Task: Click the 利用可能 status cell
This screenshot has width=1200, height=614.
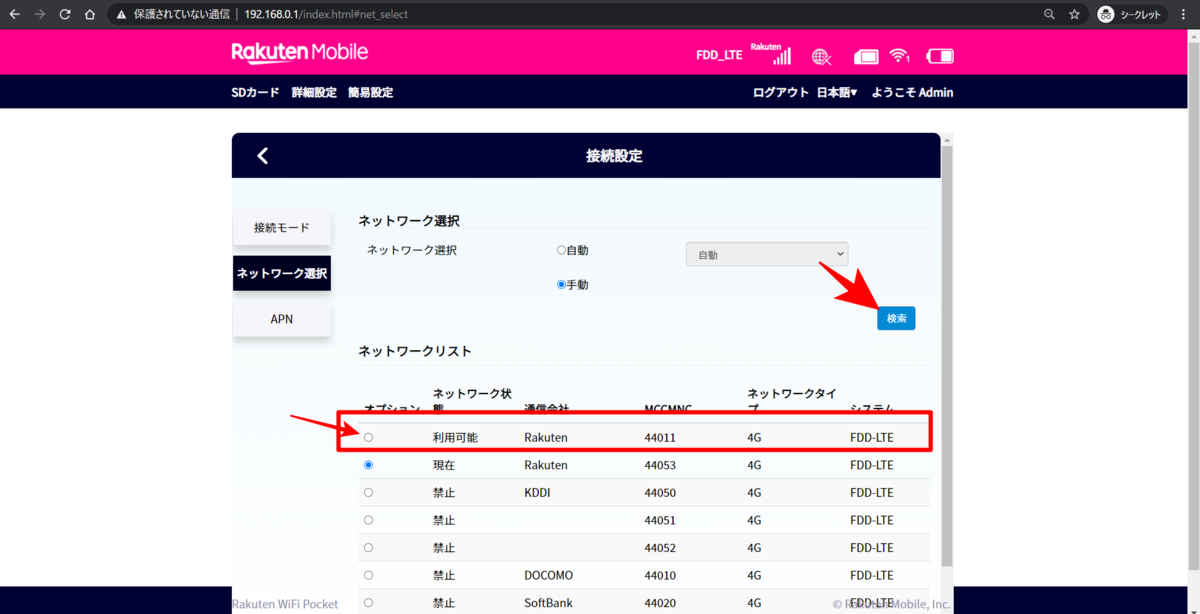Action: click(x=455, y=438)
